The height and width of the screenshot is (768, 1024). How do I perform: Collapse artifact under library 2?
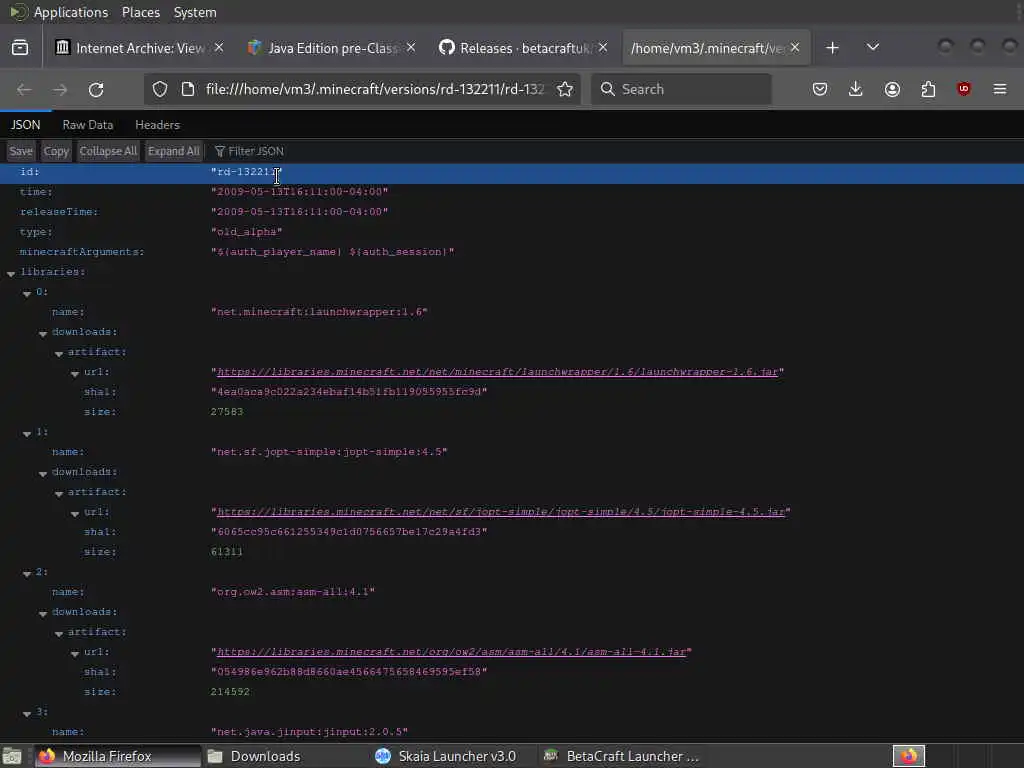tap(59, 633)
